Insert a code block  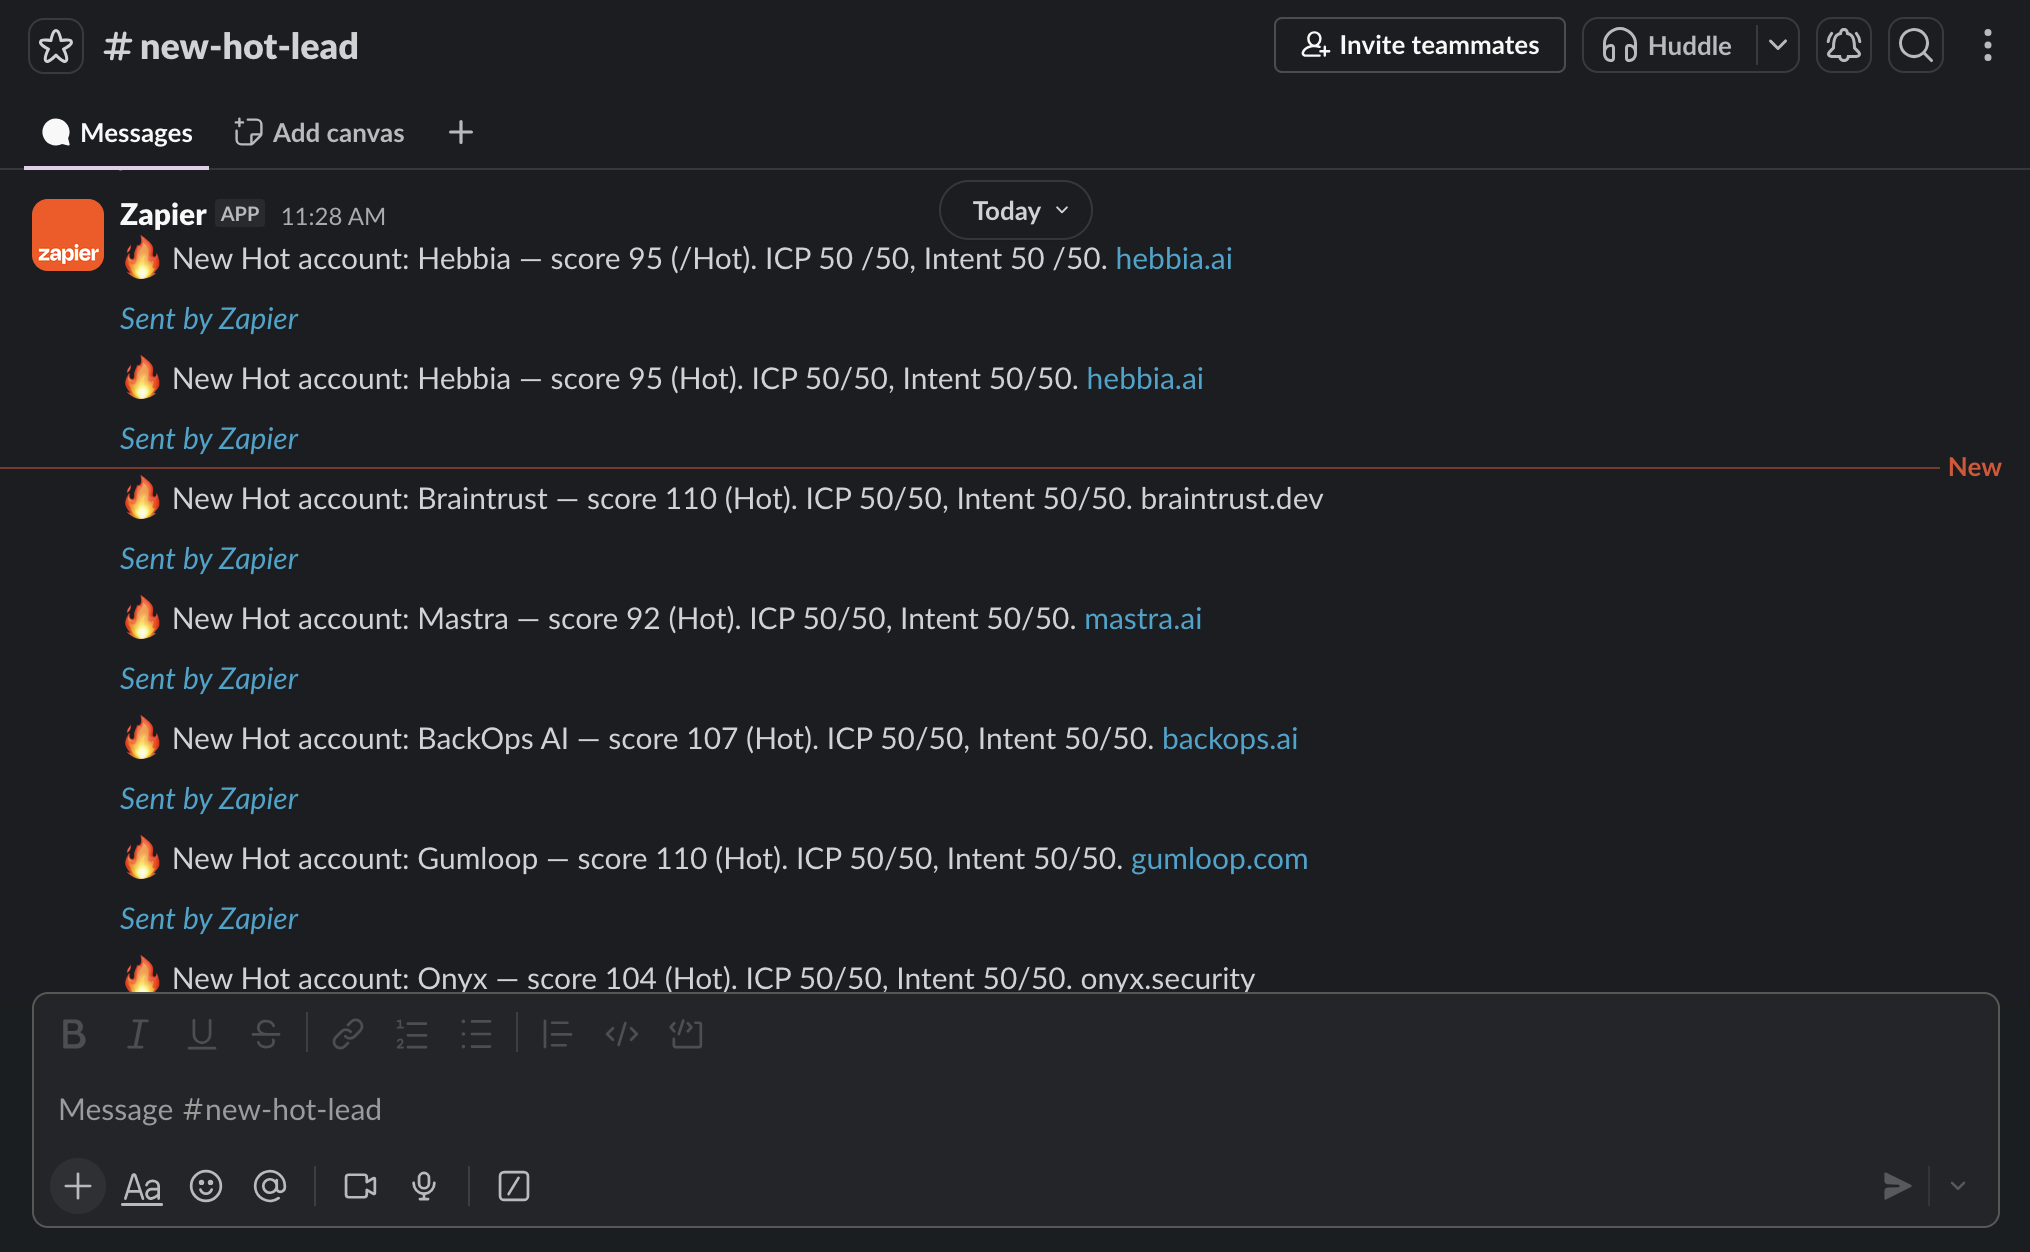coord(686,1034)
